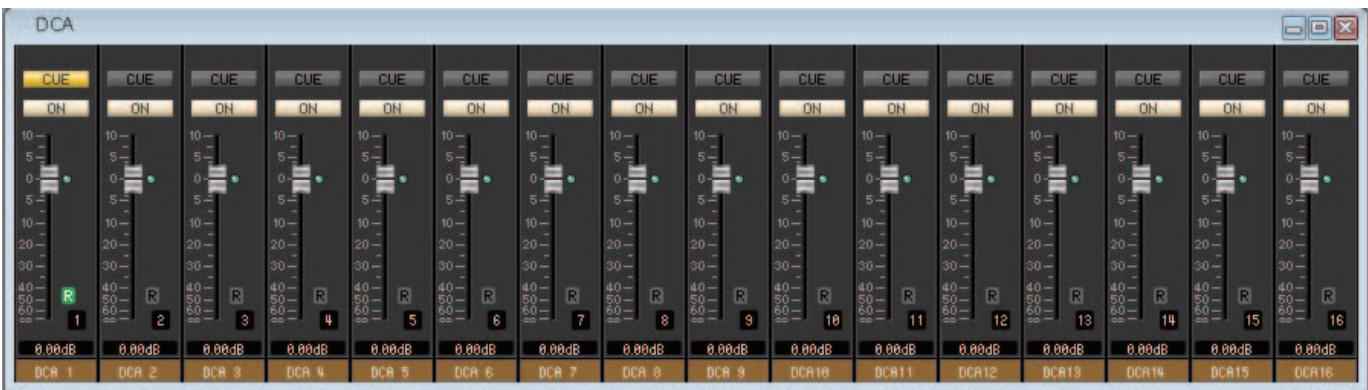The height and width of the screenshot is (390, 1368).
Task: Click the DCA 3 name label
Action: (224, 371)
